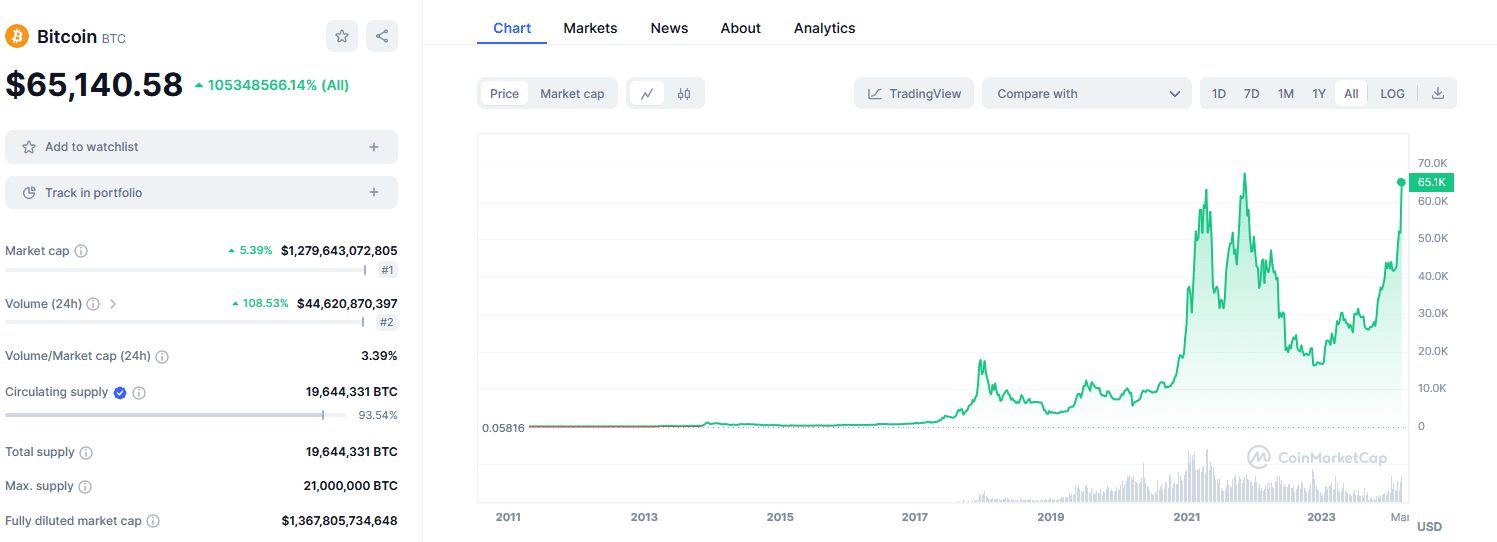
Task: Click the orange Bitcoin logo icon
Action: coord(17,37)
